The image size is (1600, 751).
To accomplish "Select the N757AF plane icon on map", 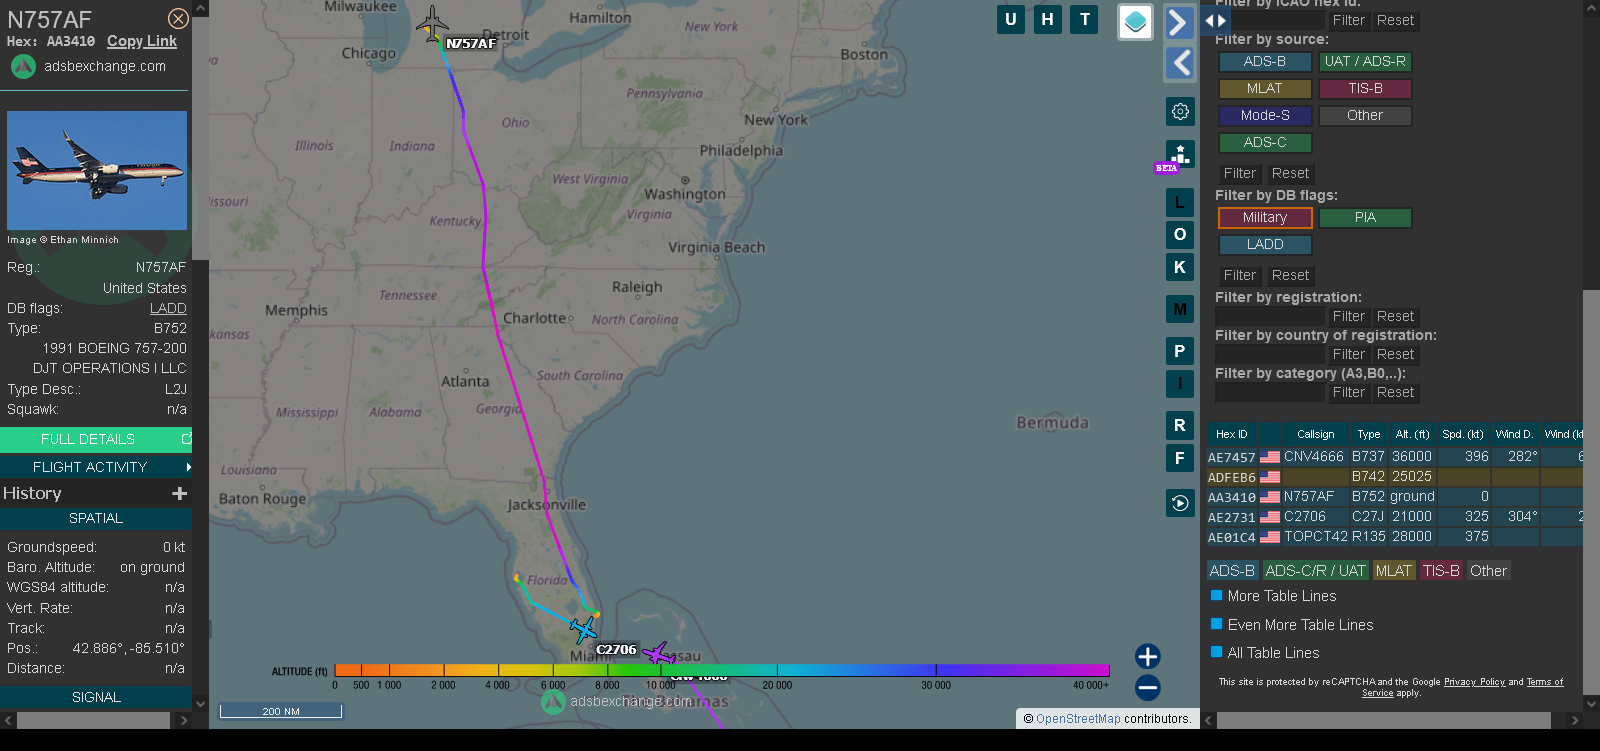I will [432, 22].
